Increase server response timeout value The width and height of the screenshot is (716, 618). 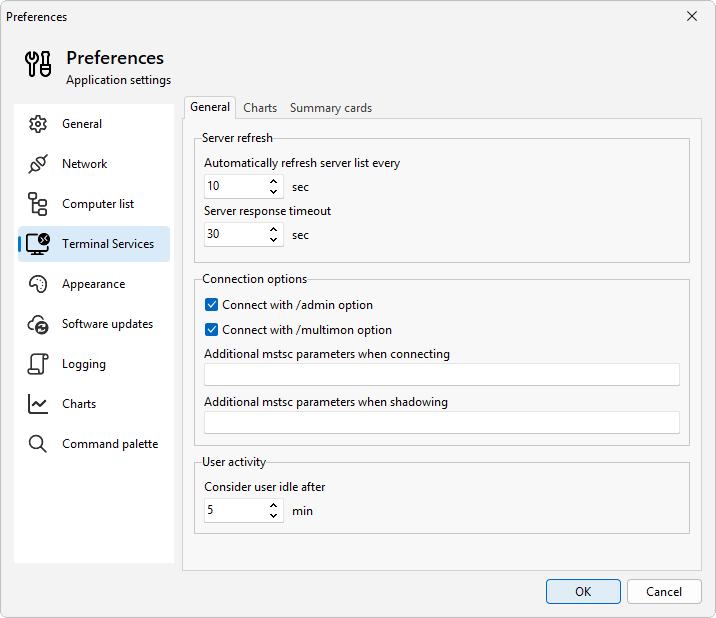pyautogui.click(x=274, y=229)
